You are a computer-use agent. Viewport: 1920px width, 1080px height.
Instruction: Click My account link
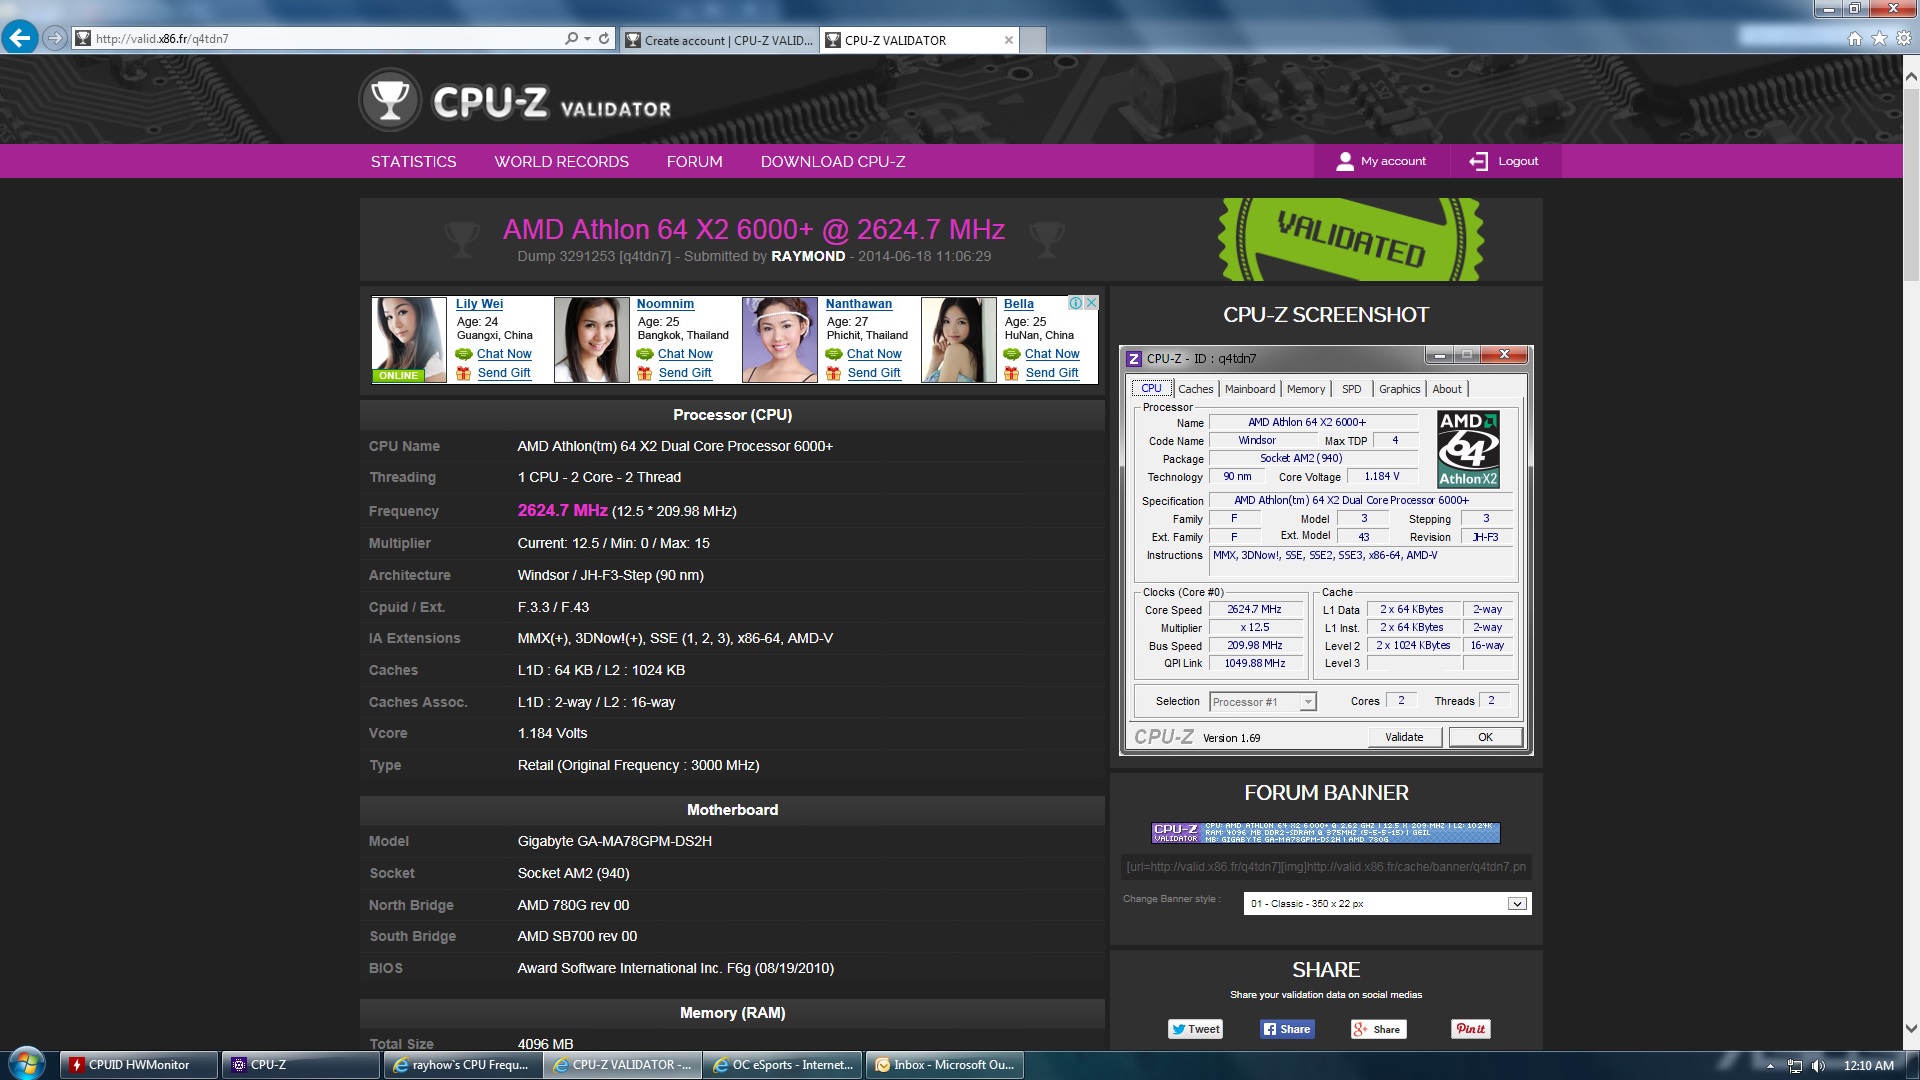(1393, 161)
